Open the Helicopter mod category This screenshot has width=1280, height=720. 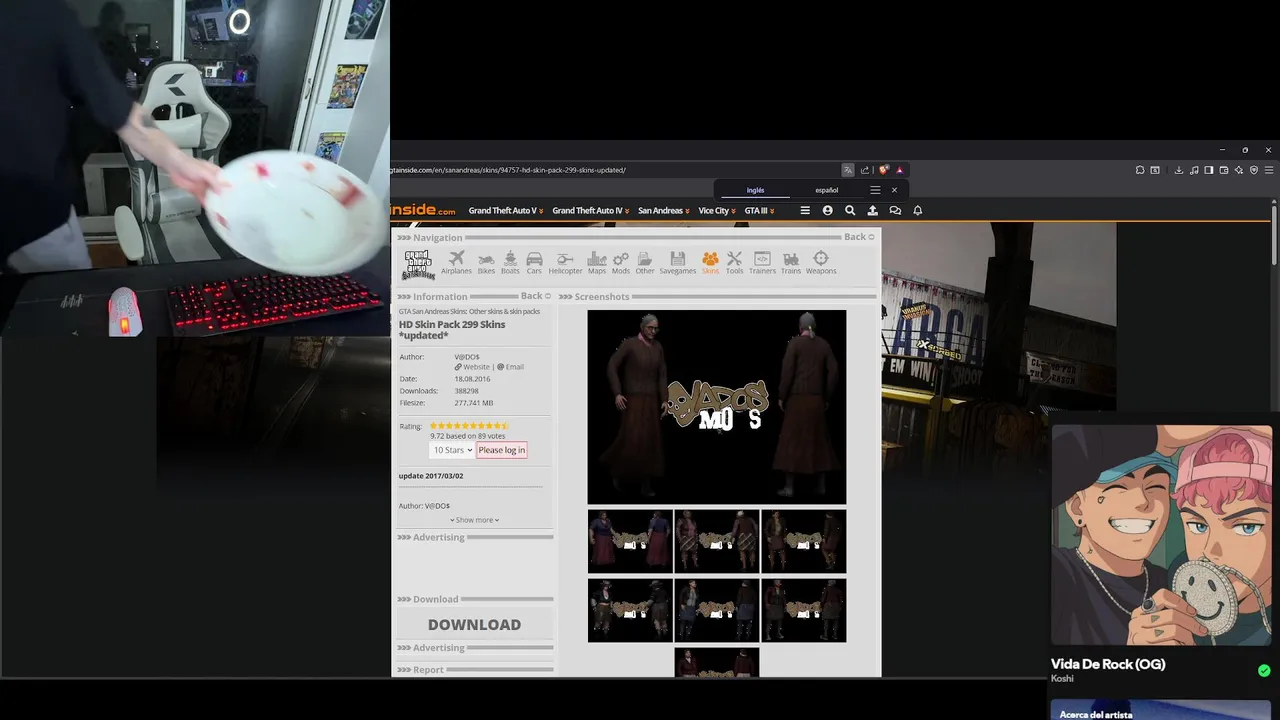(x=565, y=263)
